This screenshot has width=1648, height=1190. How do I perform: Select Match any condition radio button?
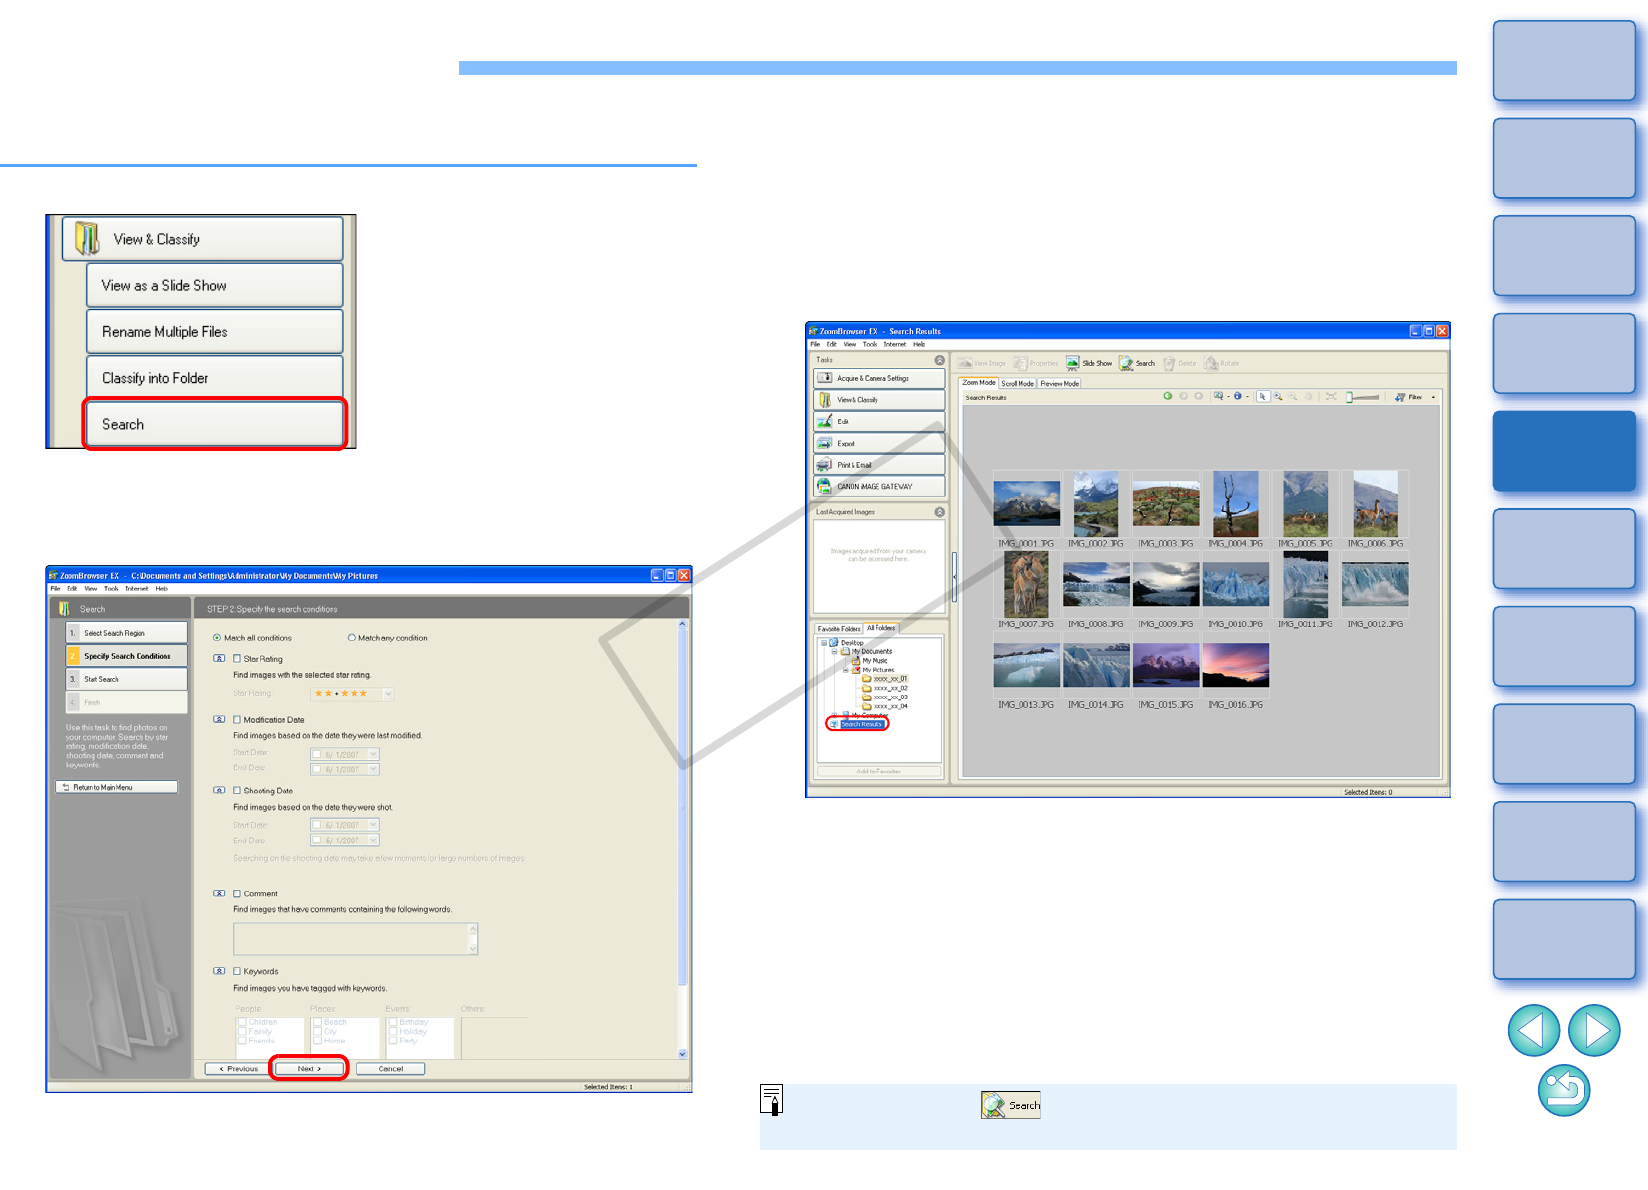click(351, 638)
